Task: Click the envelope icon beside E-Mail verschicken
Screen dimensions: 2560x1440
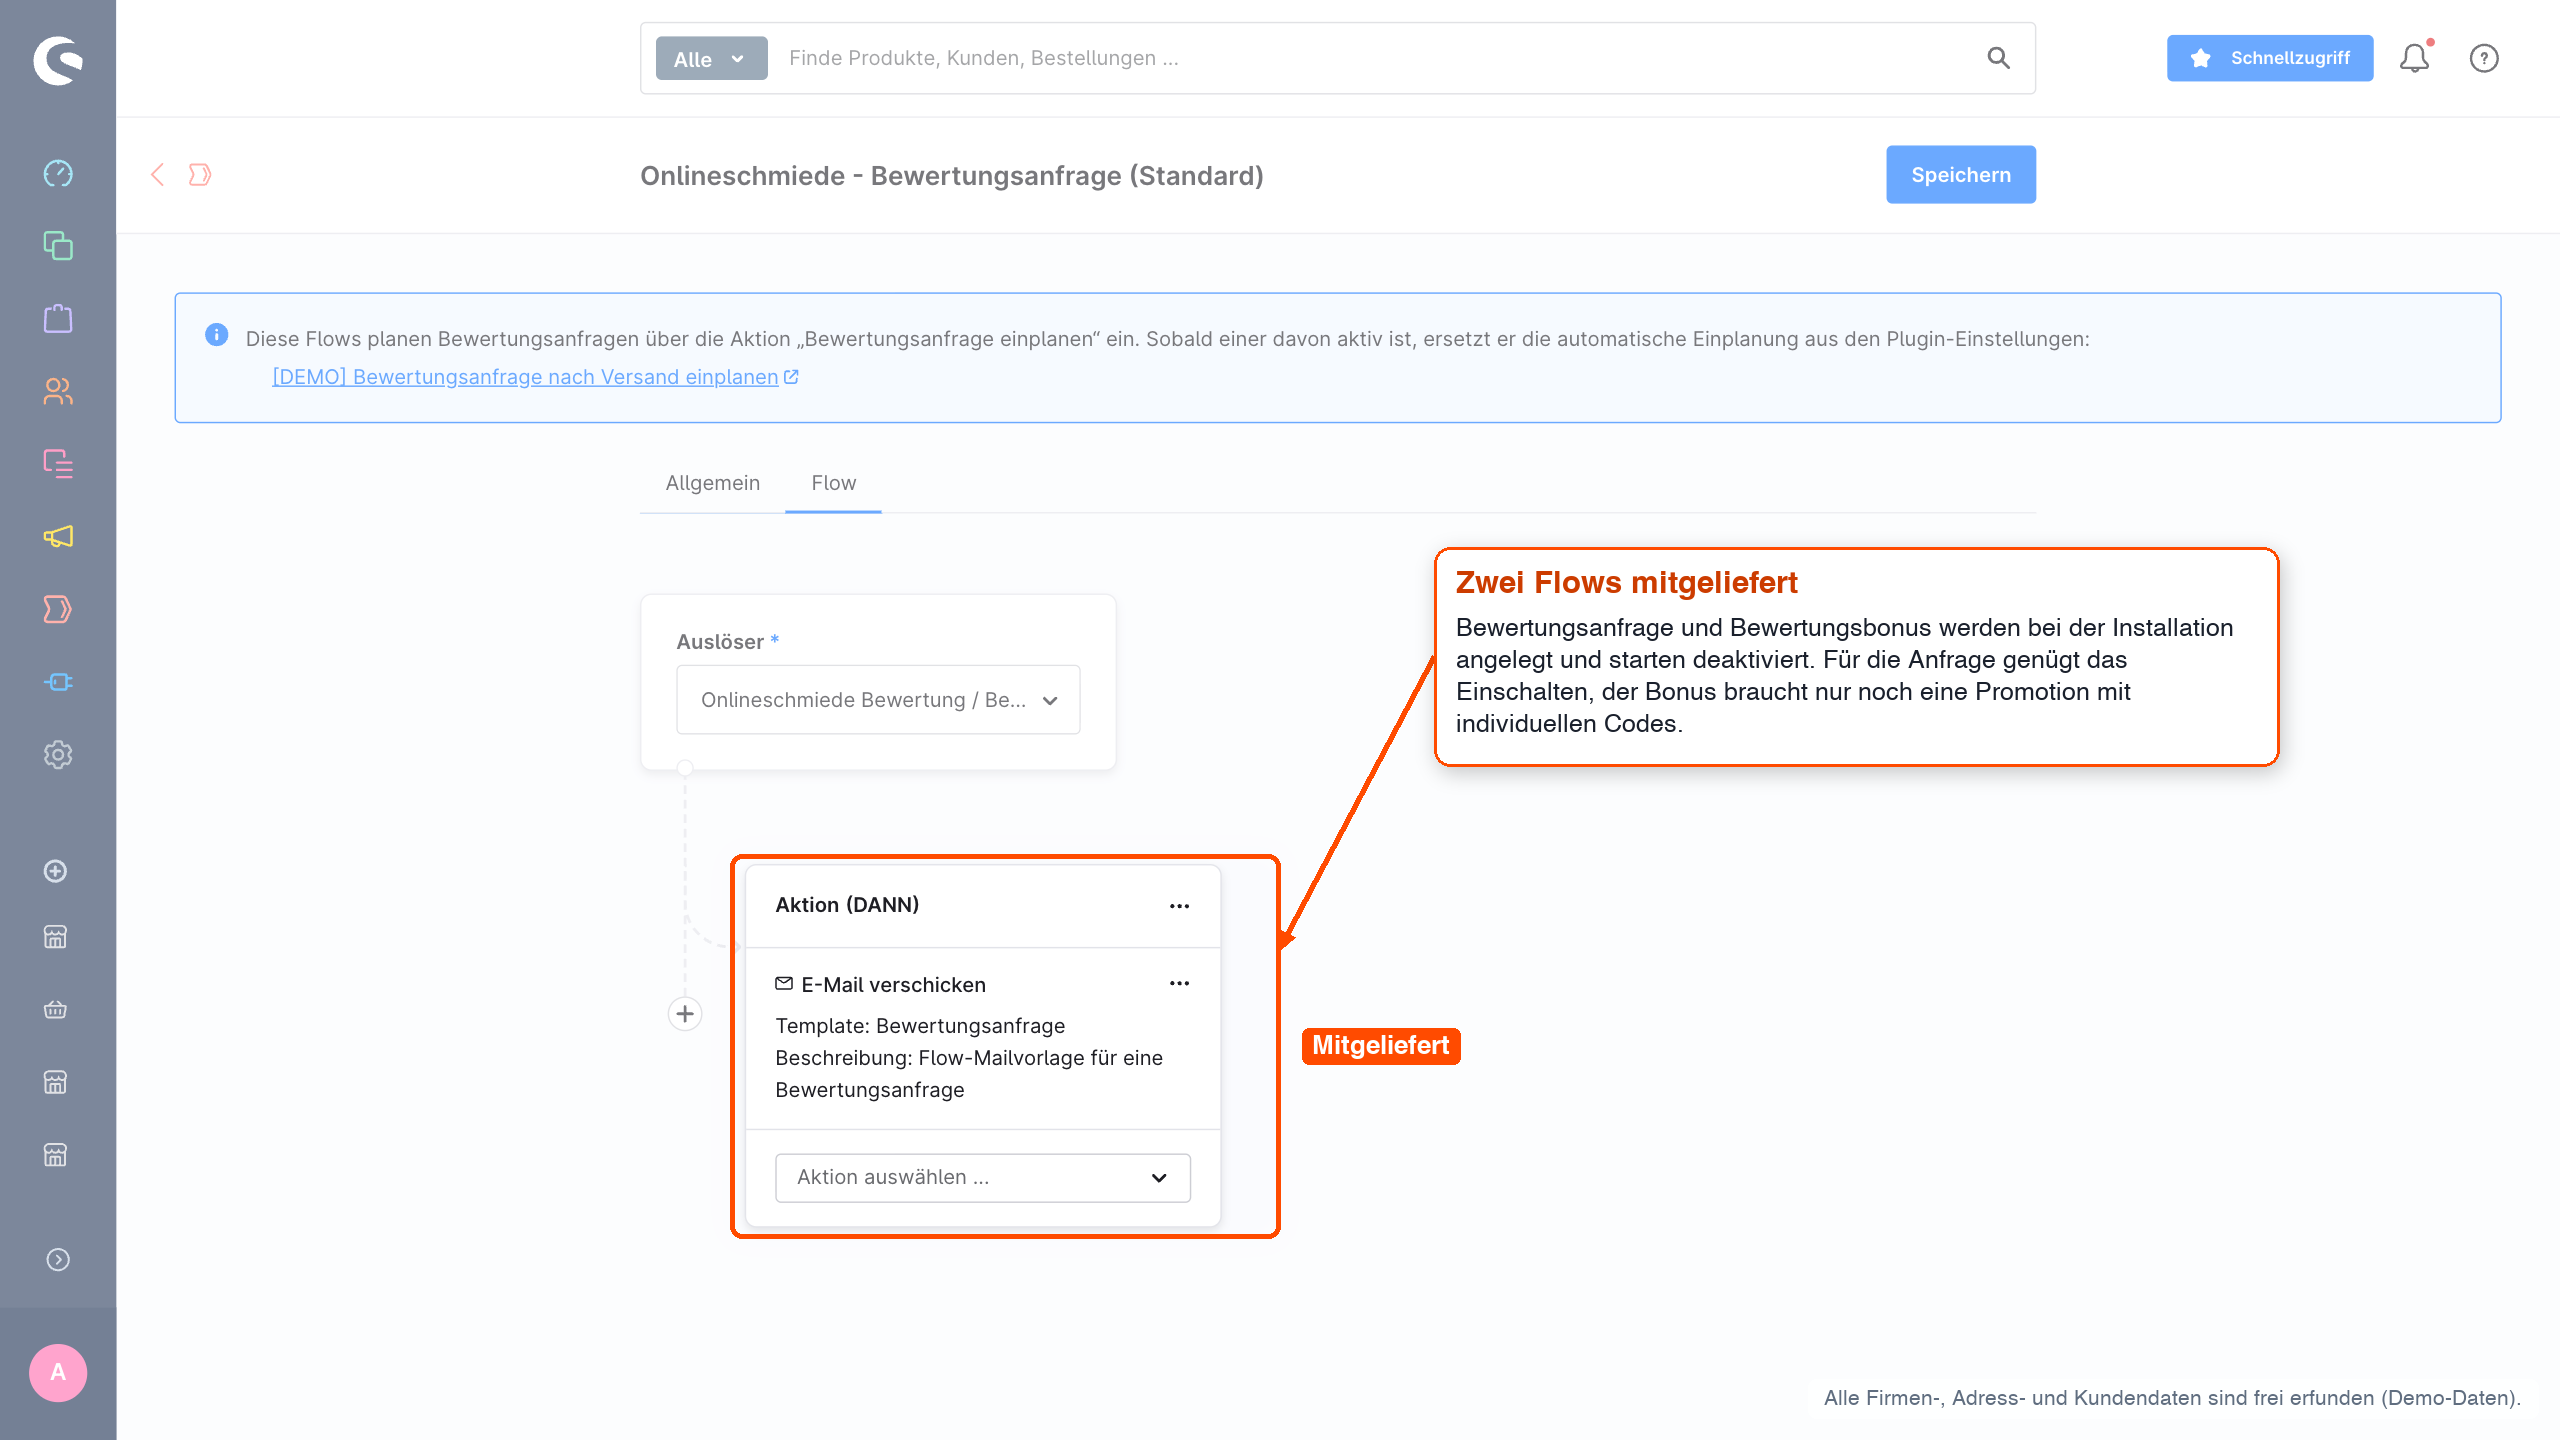Action: pos(784,984)
